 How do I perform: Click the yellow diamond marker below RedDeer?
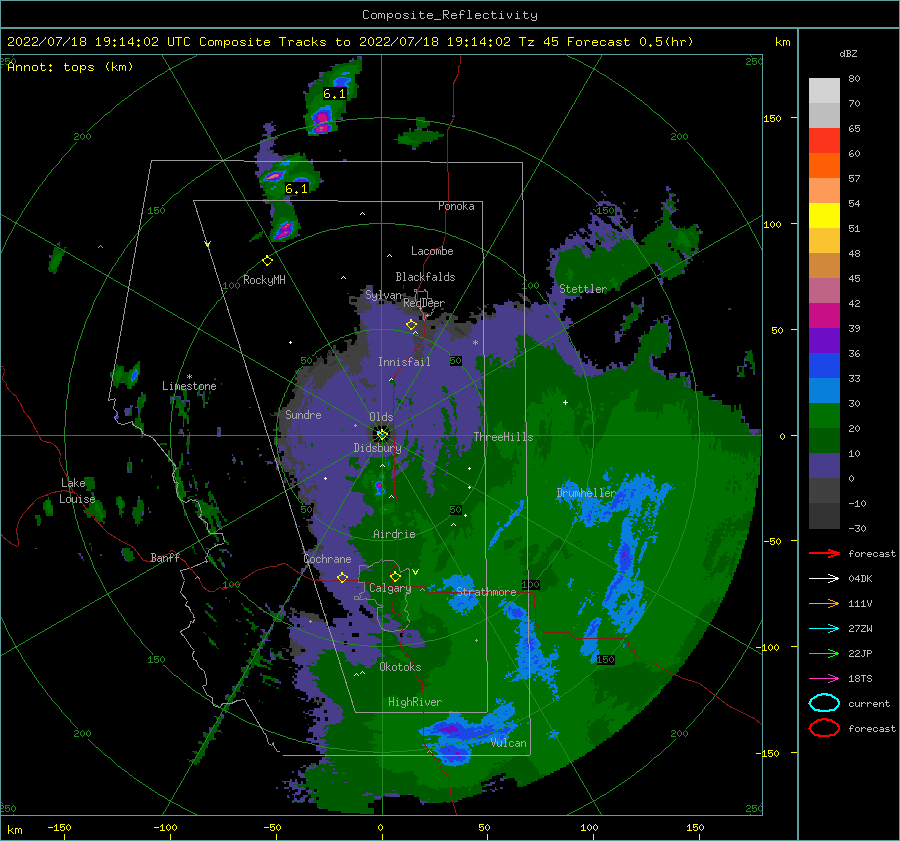pyautogui.click(x=412, y=325)
